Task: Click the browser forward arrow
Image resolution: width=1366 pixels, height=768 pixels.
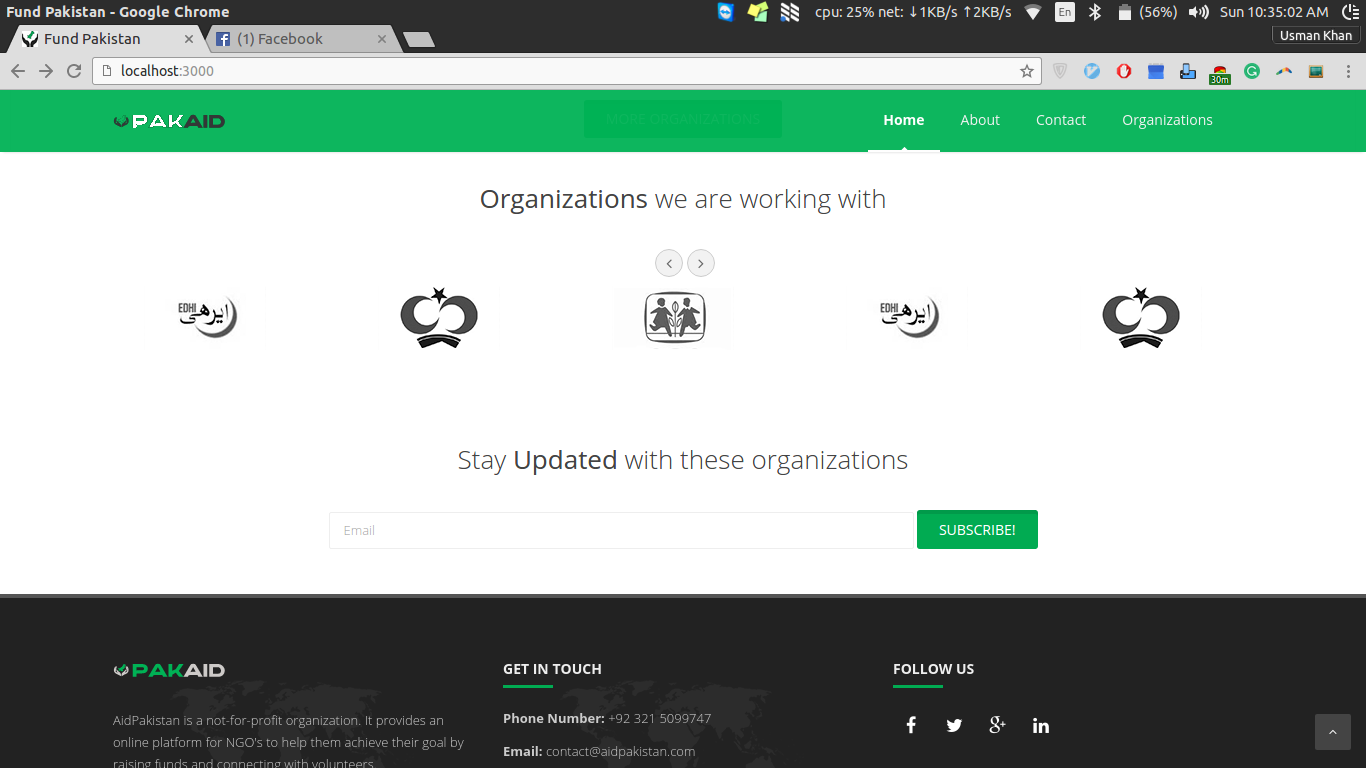Action: [46, 71]
